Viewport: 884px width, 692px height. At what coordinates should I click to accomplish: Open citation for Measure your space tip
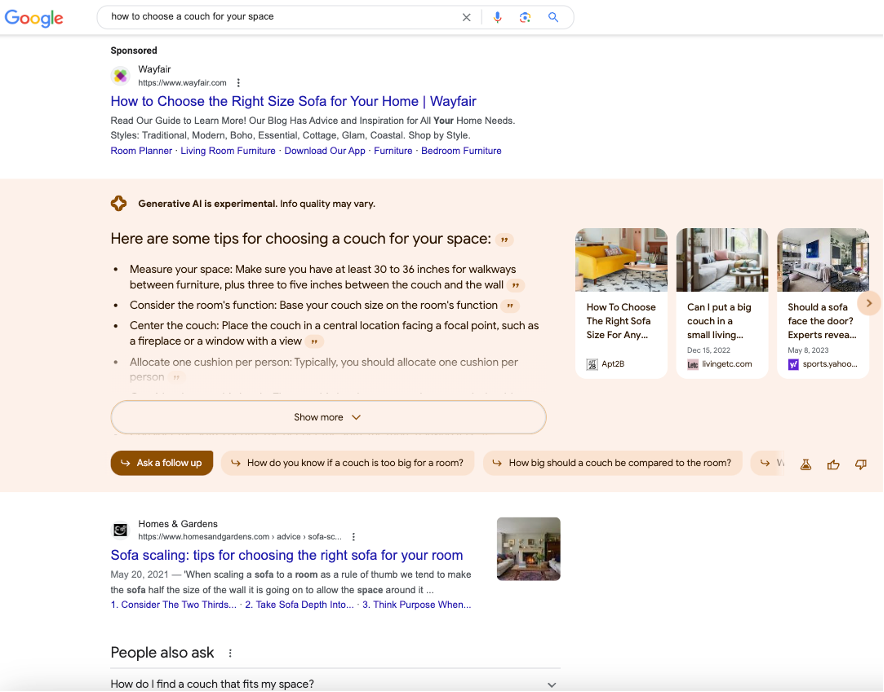coord(515,285)
